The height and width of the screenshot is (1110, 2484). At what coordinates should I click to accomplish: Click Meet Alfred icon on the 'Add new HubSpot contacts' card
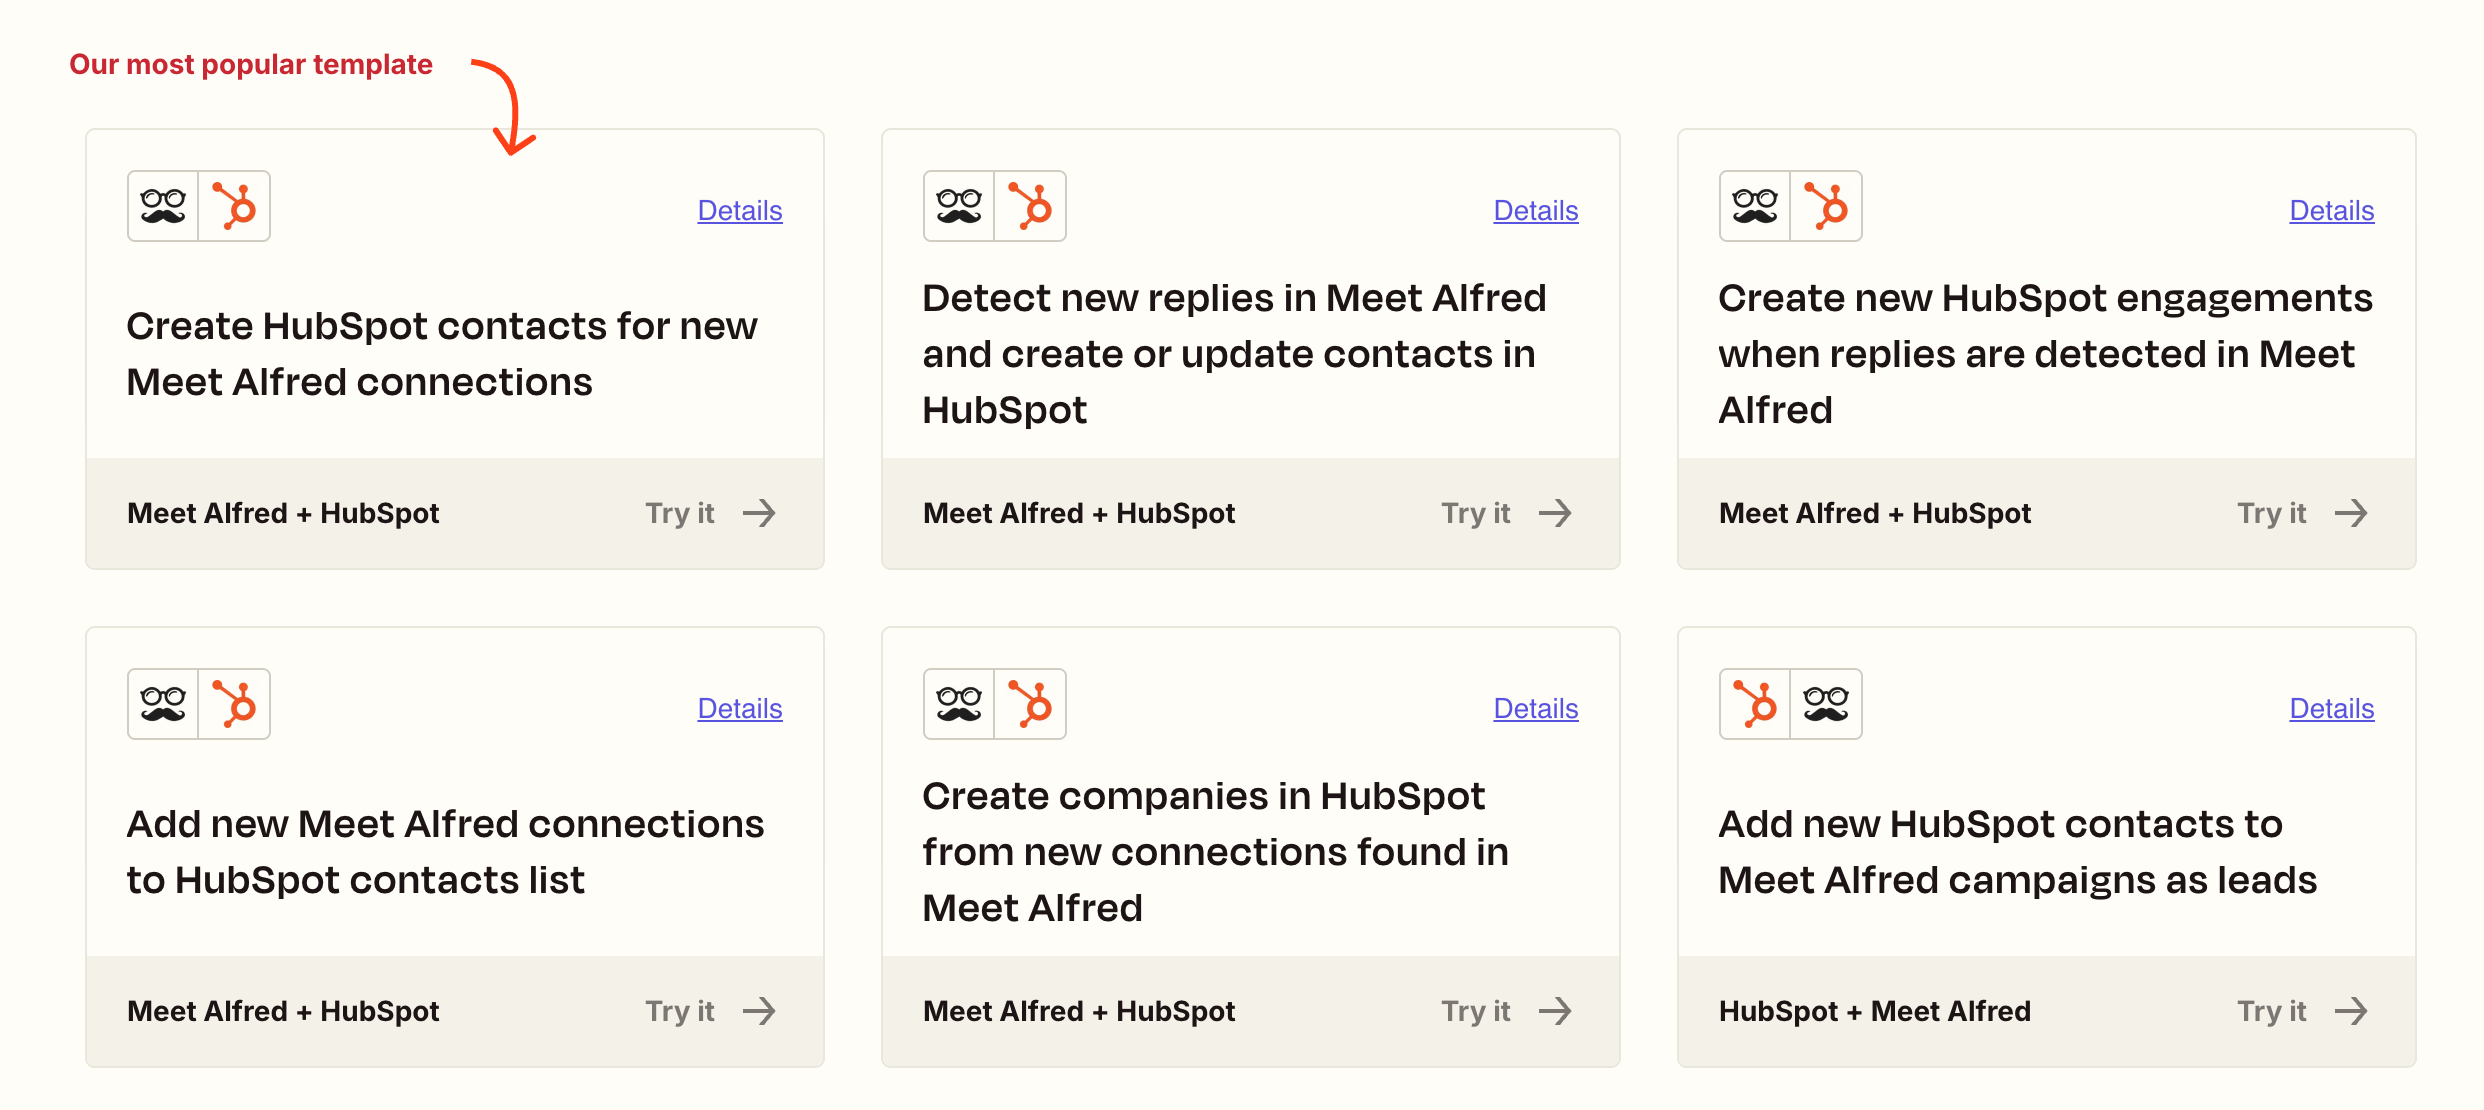[x=1827, y=704]
